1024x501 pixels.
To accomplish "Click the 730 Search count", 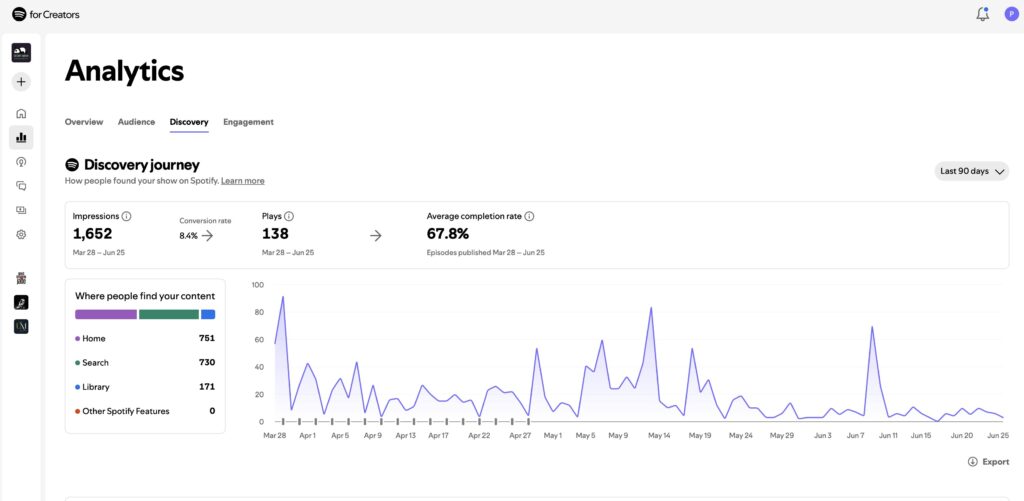I will (x=207, y=363).
